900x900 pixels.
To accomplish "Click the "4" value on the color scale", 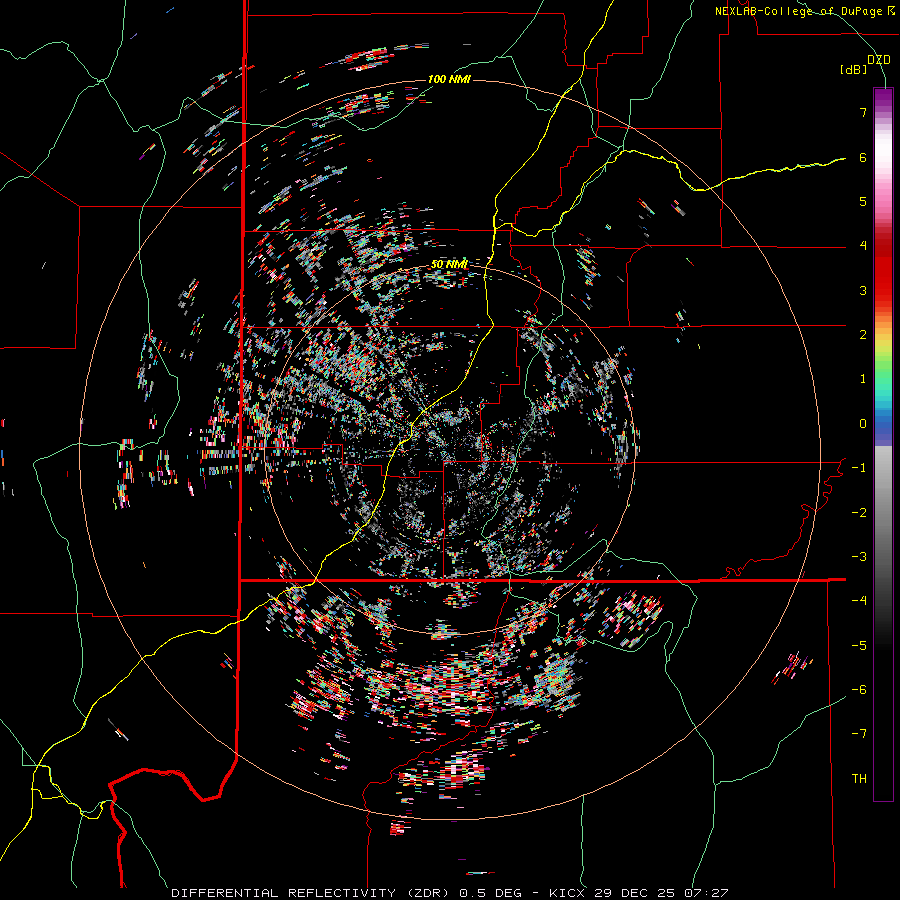I will tap(863, 246).
